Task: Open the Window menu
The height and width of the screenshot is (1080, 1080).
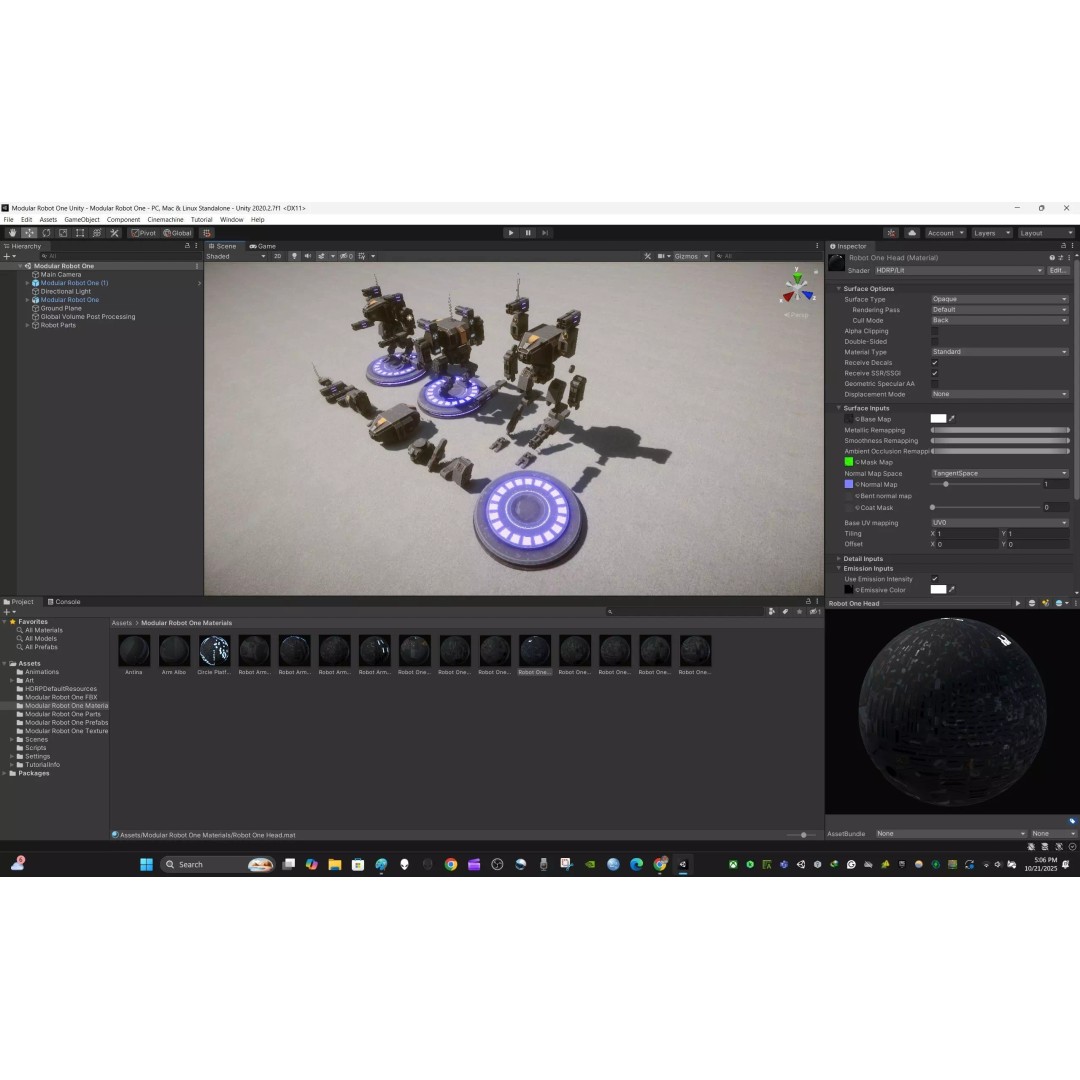Action: 231,220
